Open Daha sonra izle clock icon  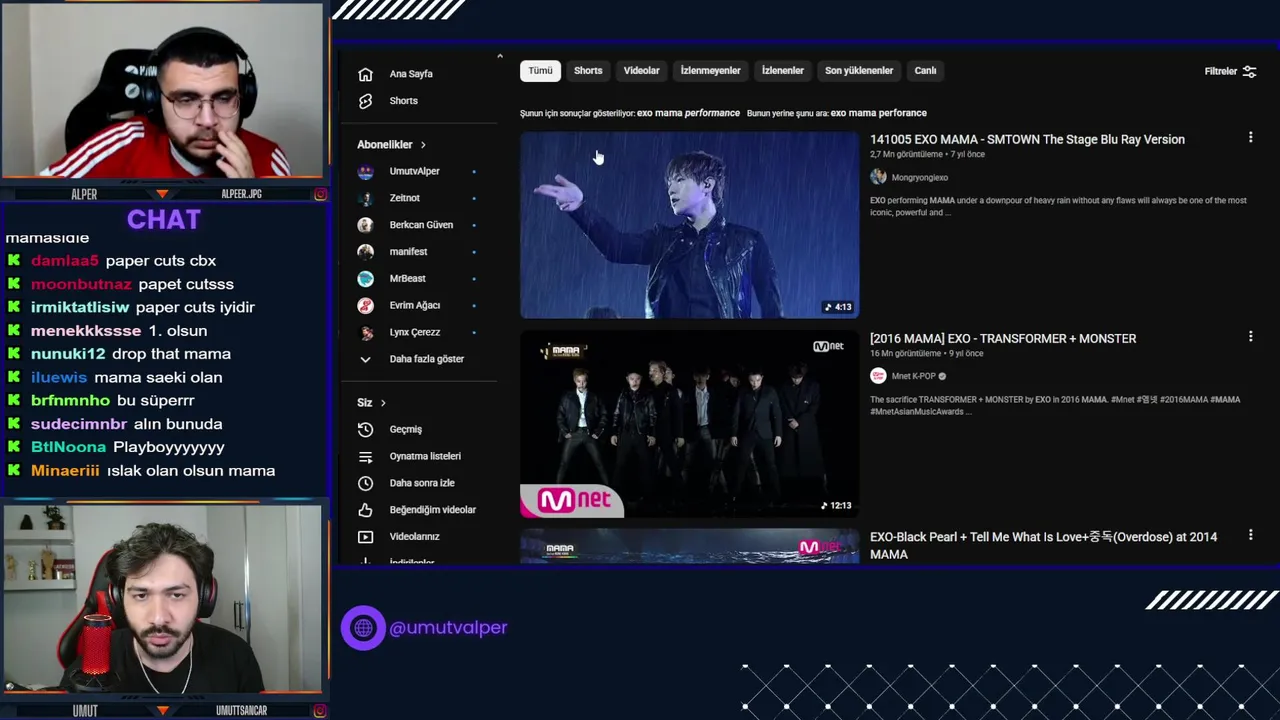pyautogui.click(x=365, y=483)
